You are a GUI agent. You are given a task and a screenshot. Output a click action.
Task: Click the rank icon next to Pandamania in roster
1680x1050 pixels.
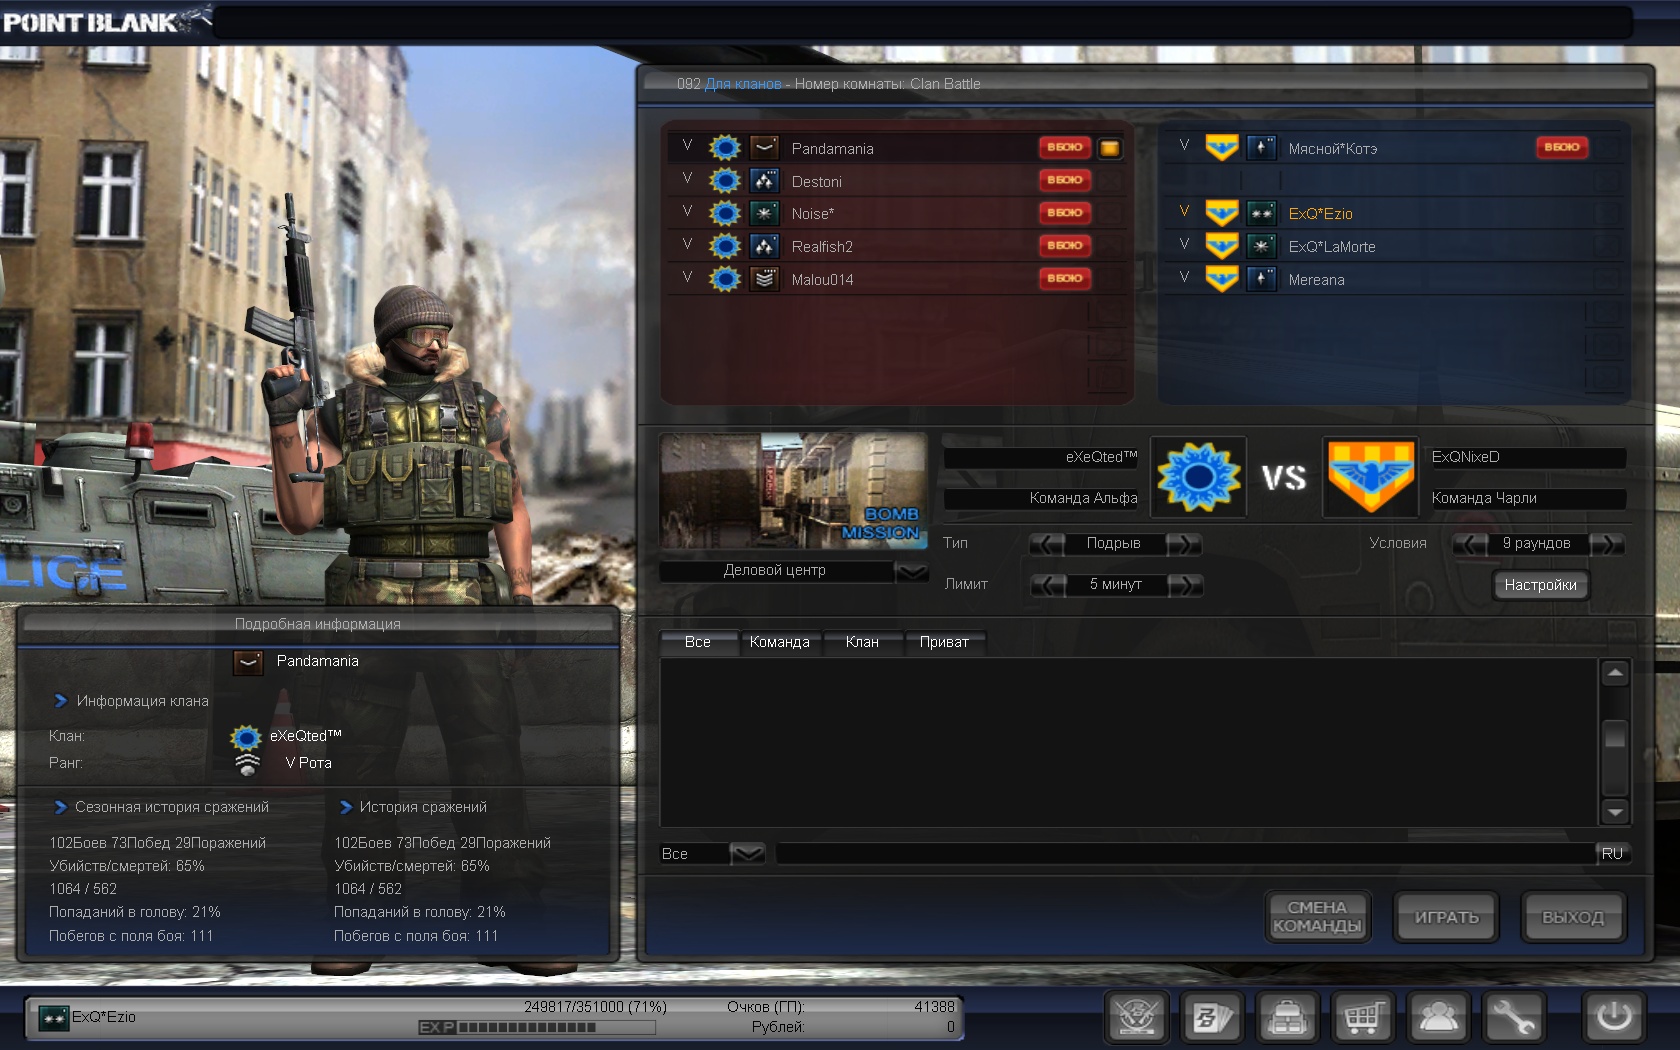click(764, 148)
